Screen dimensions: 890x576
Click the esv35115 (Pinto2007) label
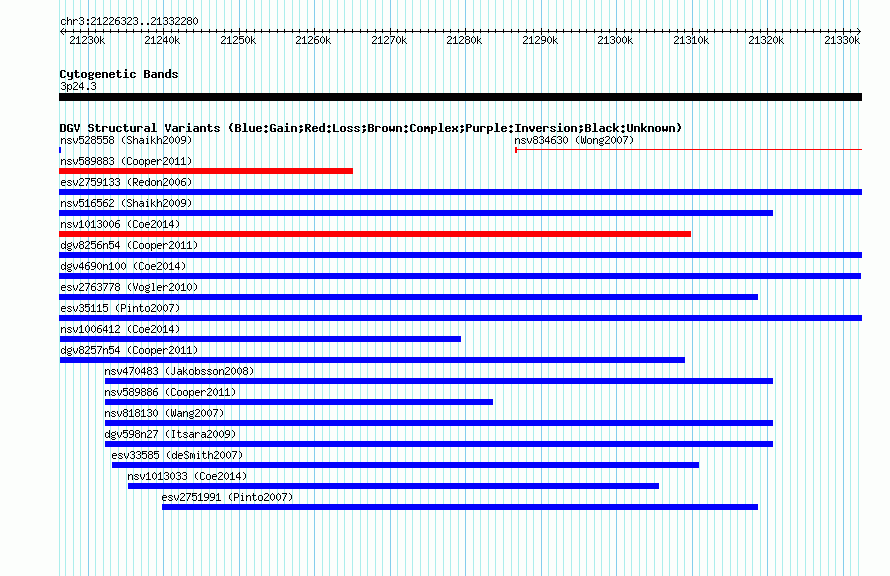pos(120,308)
